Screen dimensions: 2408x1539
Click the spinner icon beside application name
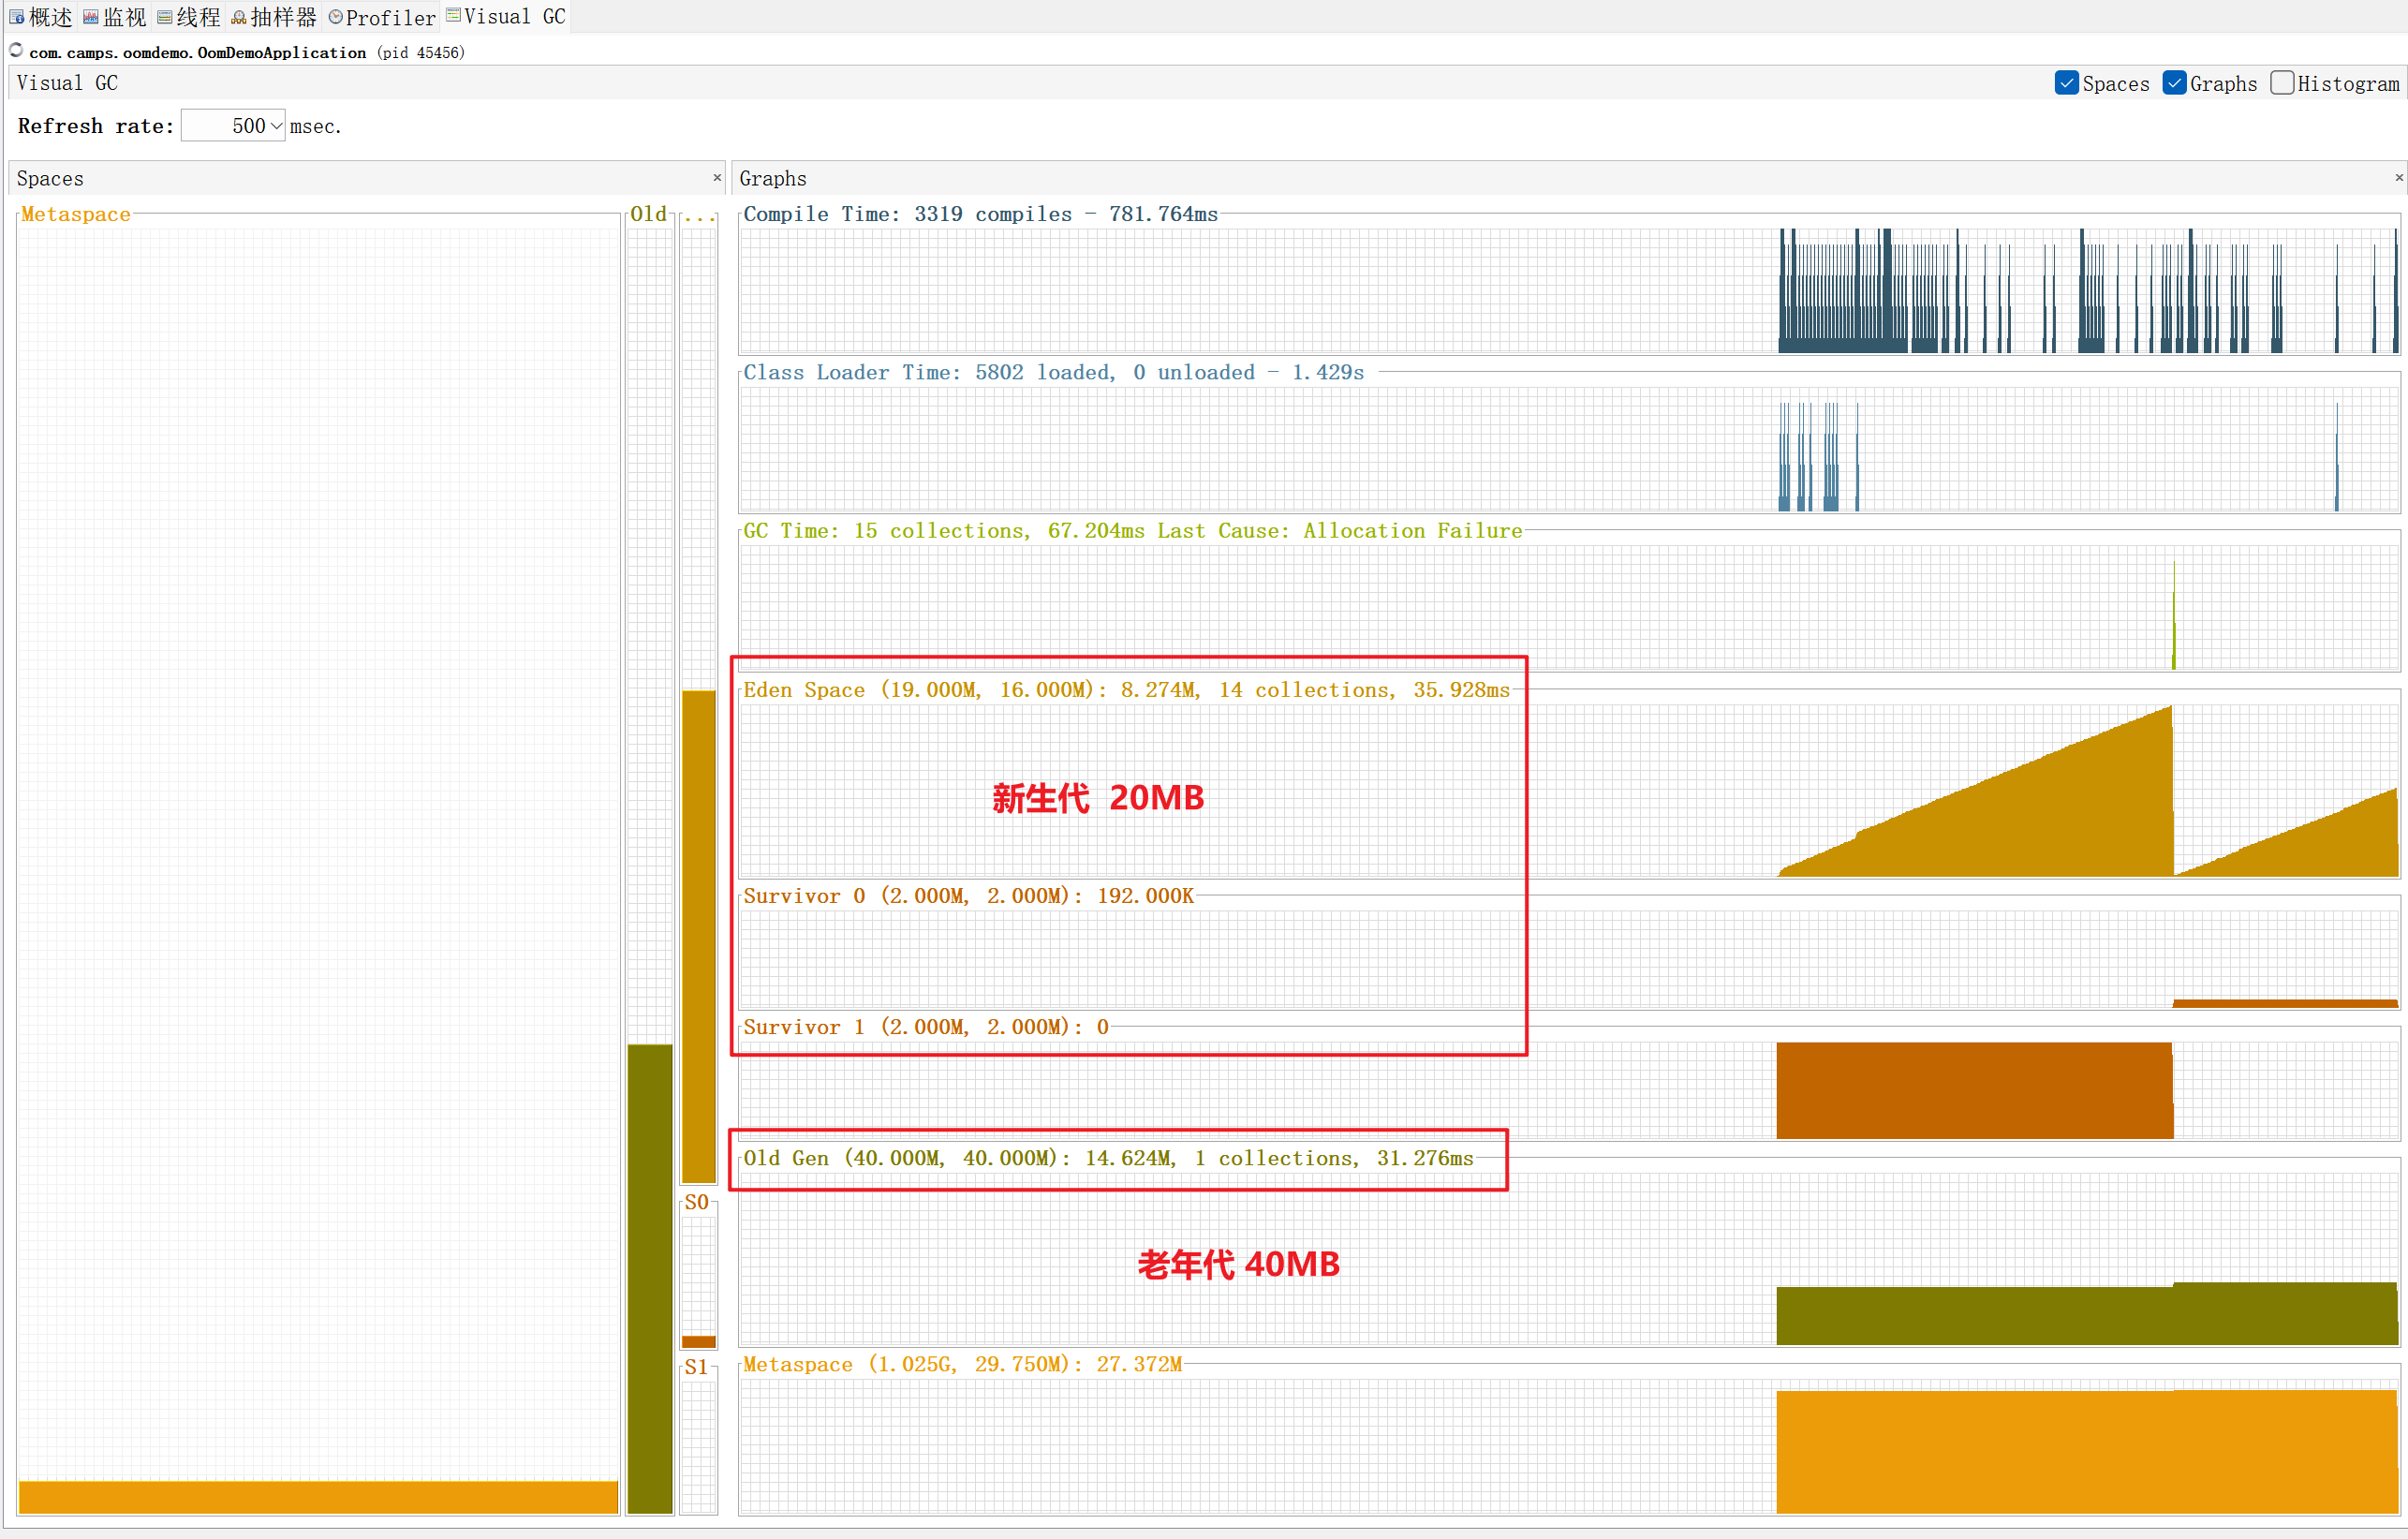tap(16, 50)
